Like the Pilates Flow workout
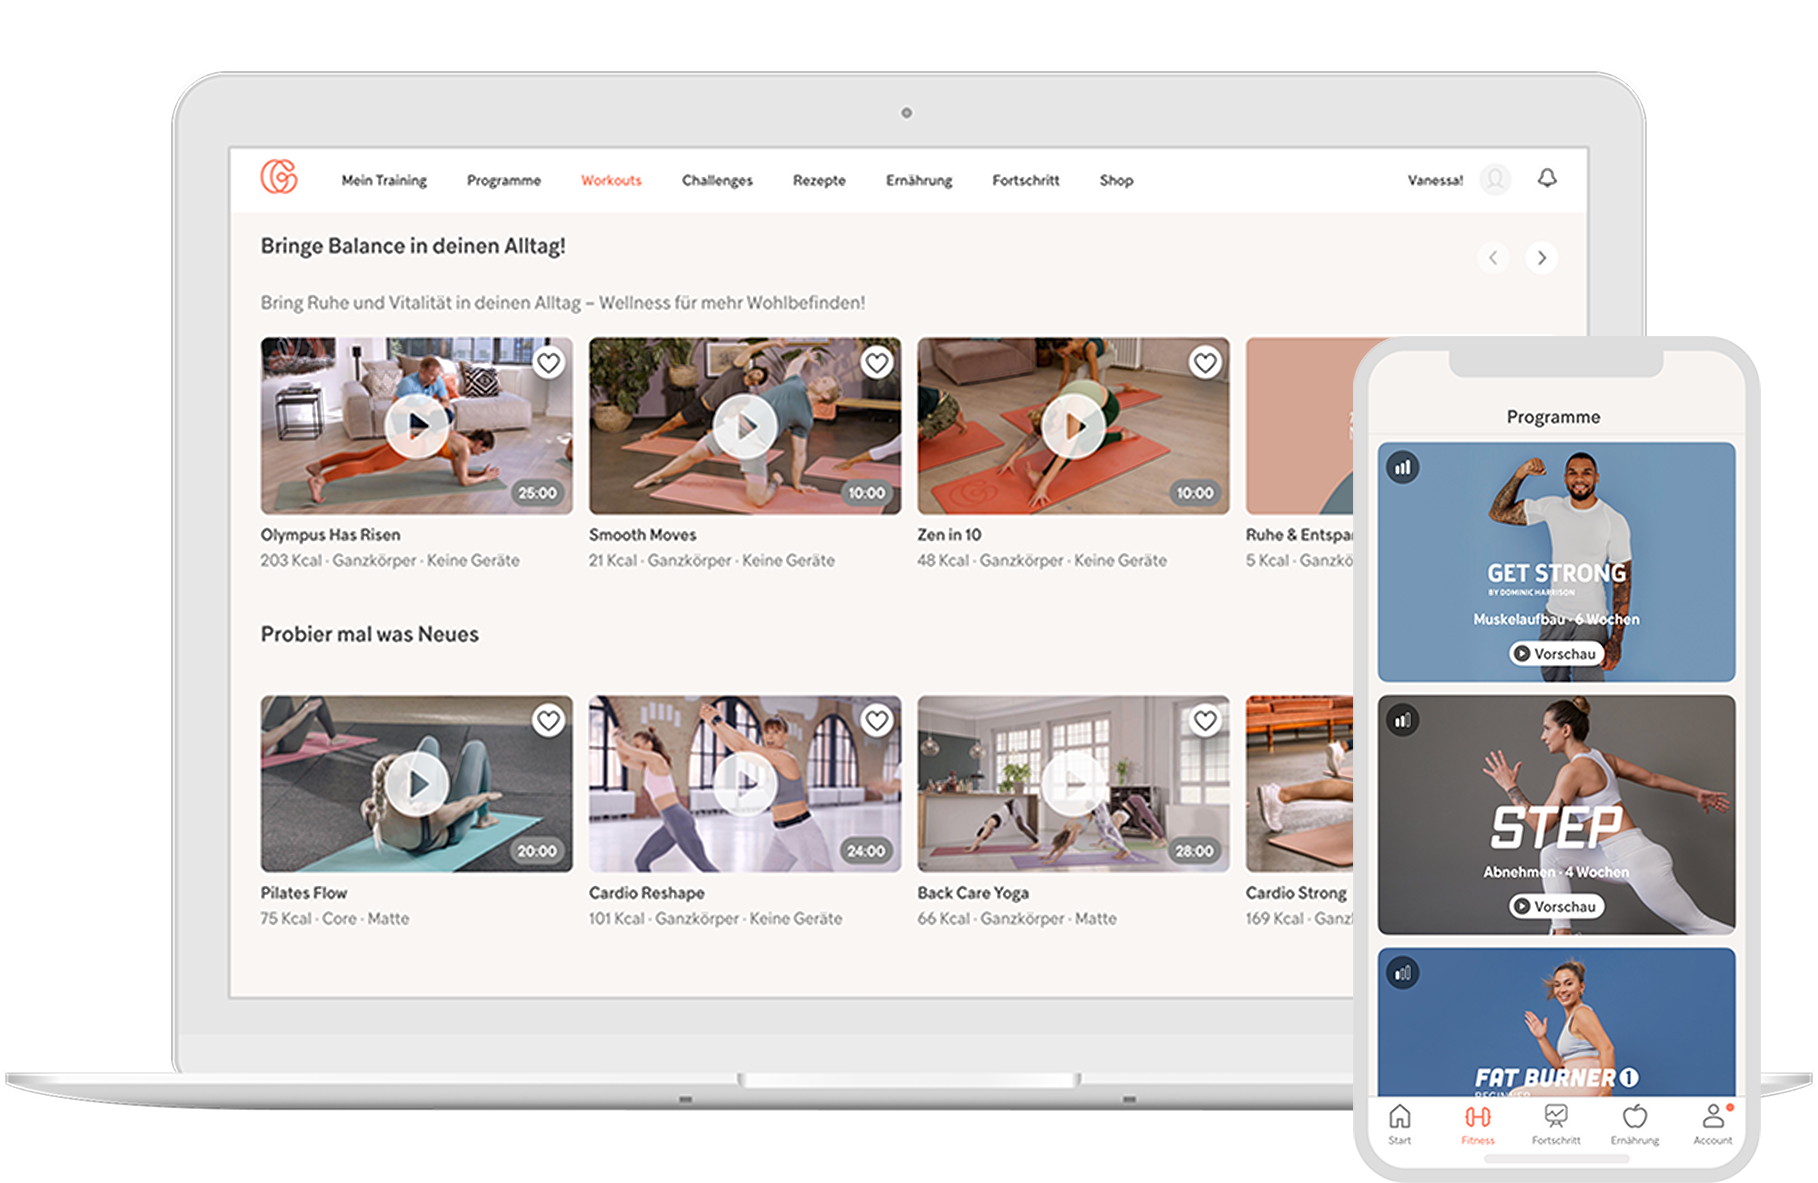Screen dimensions: 1818x1183 548,720
